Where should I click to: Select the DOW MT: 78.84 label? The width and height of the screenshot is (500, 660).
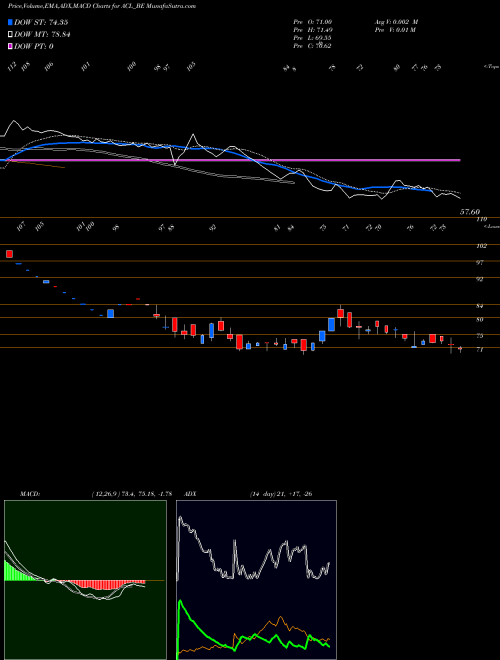tap(42, 35)
